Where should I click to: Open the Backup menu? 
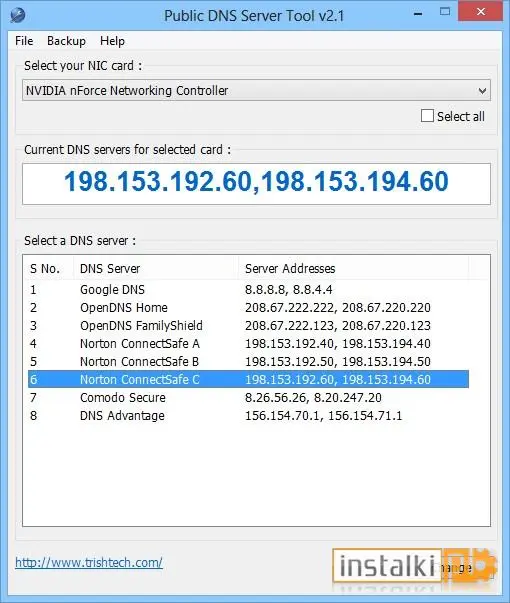pos(66,41)
